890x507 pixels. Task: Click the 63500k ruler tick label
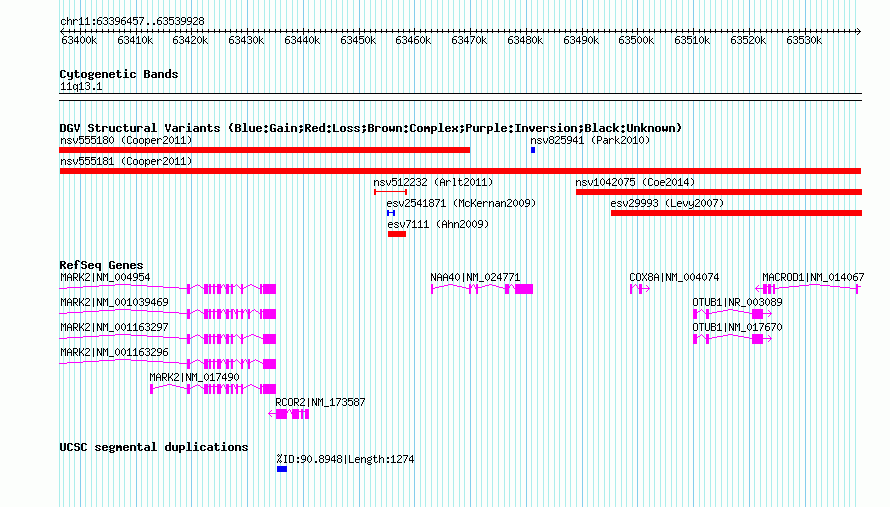pos(636,40)
